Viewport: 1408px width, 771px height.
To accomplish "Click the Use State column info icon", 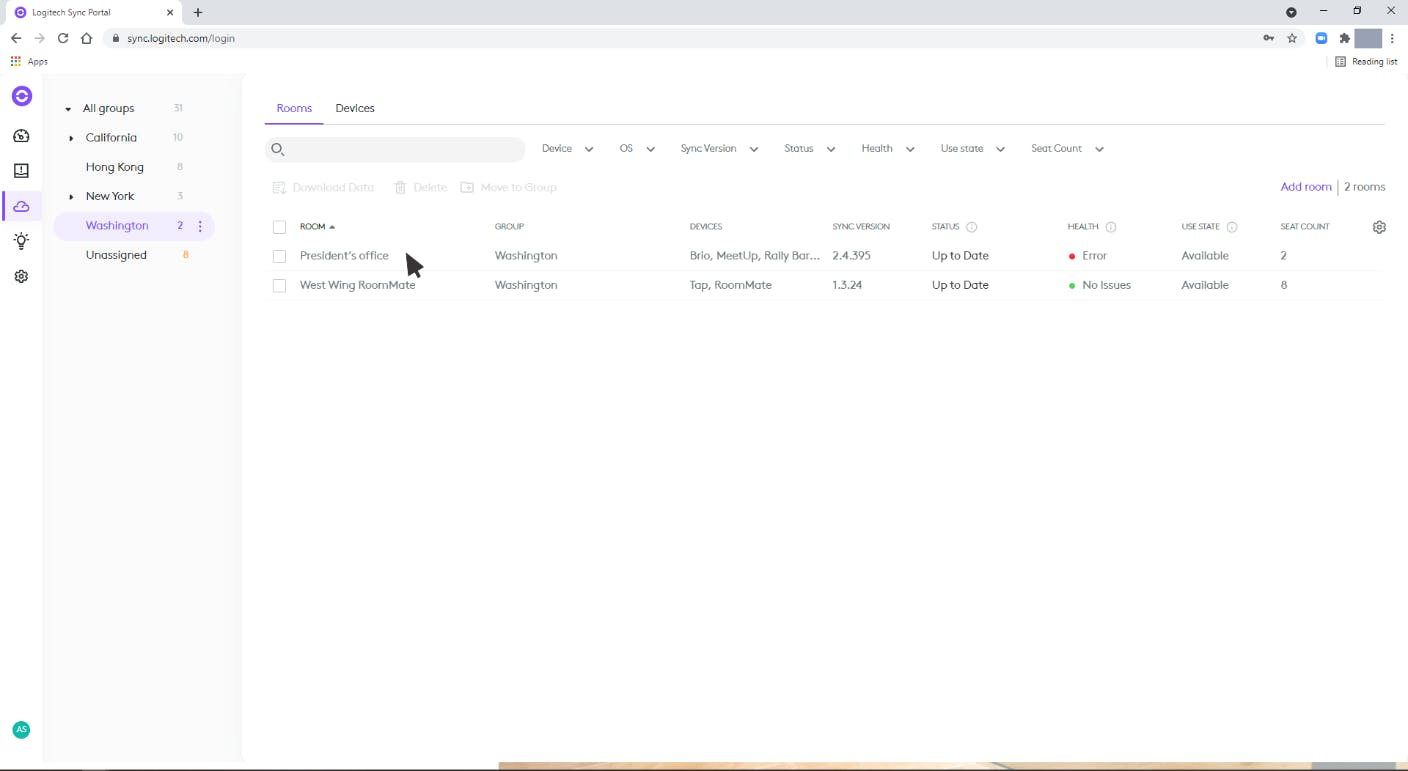I will coord(1231,227).
